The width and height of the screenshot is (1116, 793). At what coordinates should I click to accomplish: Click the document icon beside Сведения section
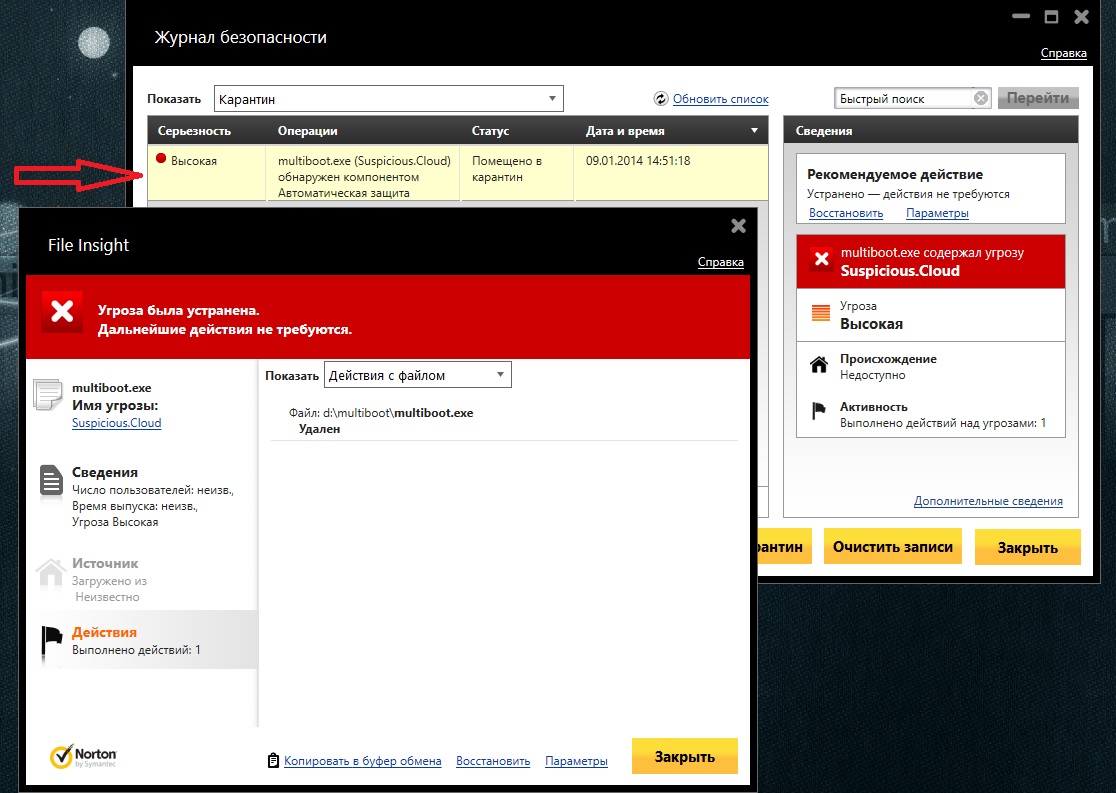[51, 480]
